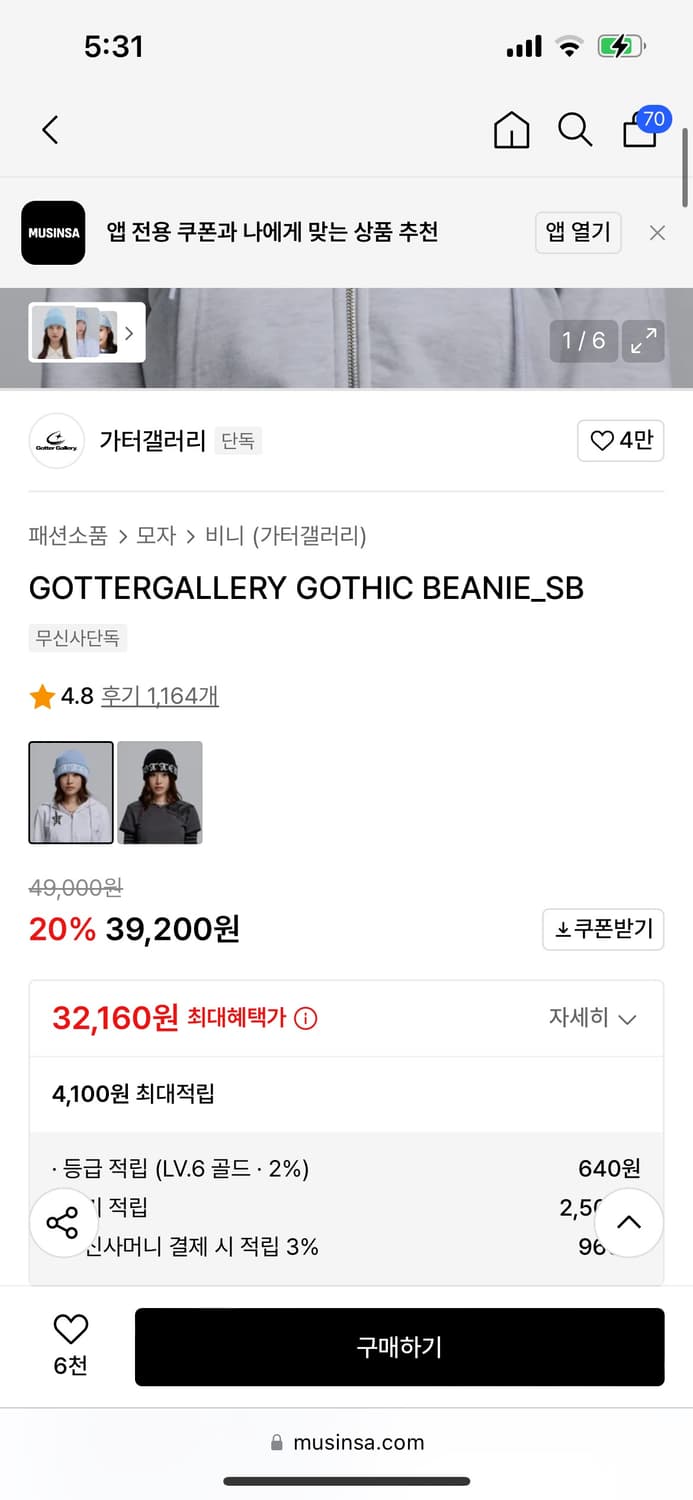This screenshot has width=693, height=1500.
Task: Select the black beanie color thumbnail
Action: pos(159,792)
